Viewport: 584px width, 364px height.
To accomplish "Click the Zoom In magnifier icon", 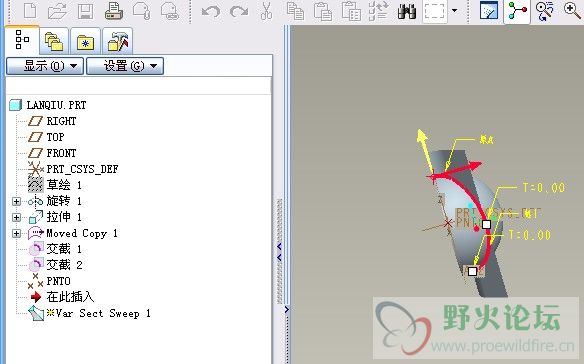I will [572, 10].
